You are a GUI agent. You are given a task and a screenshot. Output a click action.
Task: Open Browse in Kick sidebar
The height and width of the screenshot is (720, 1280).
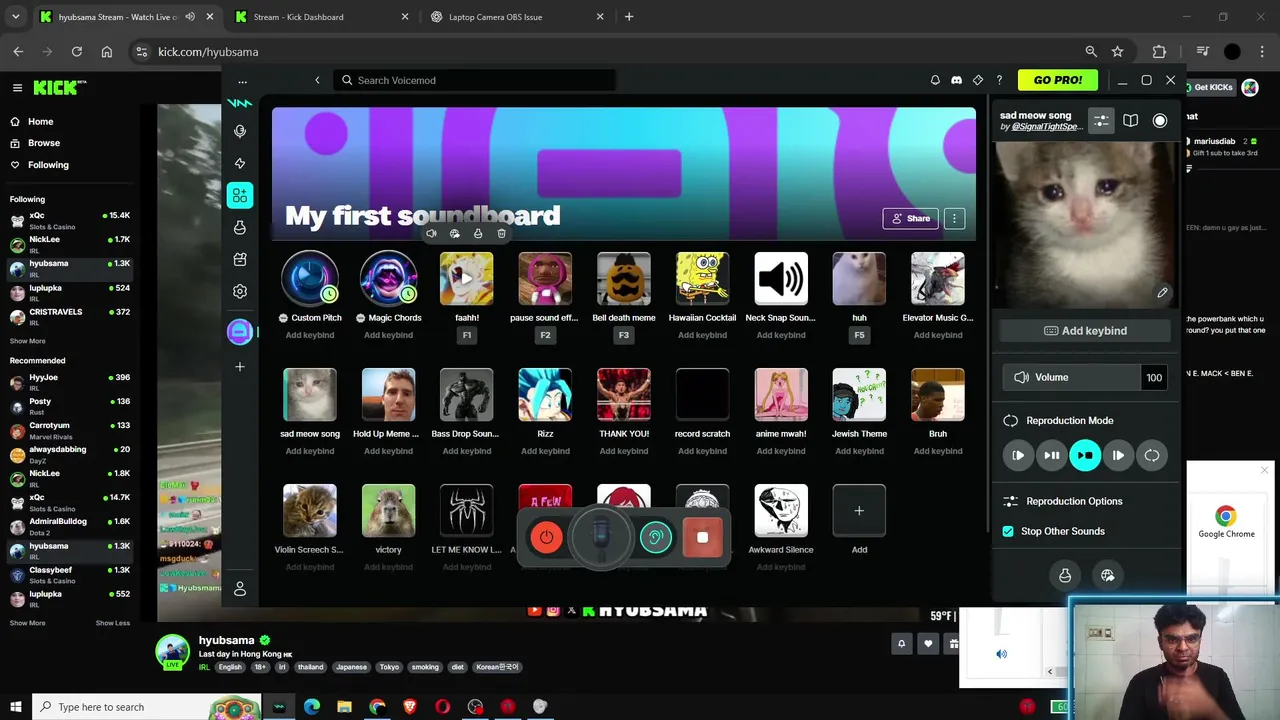(44, 143)
